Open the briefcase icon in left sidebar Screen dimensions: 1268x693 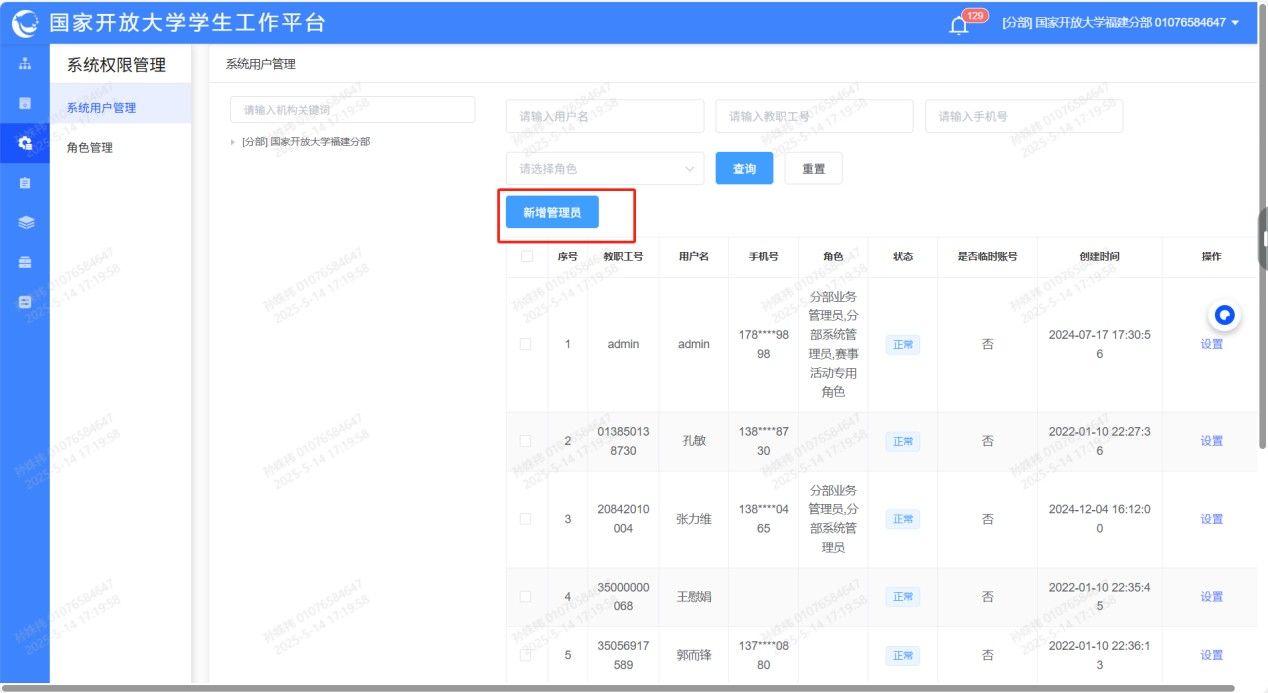25,262
